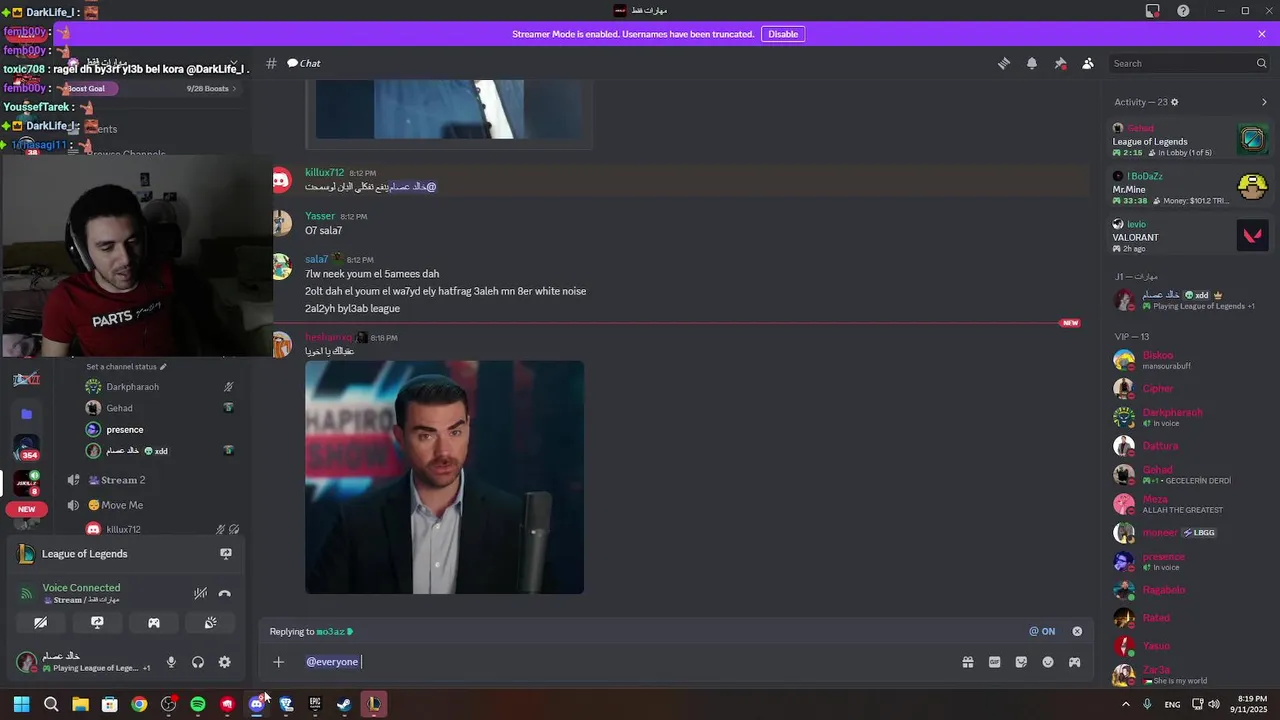The height and width of the screenshot is (720, 1280).
Task: Disconnect from voice channel
Action: click(225, 593)
